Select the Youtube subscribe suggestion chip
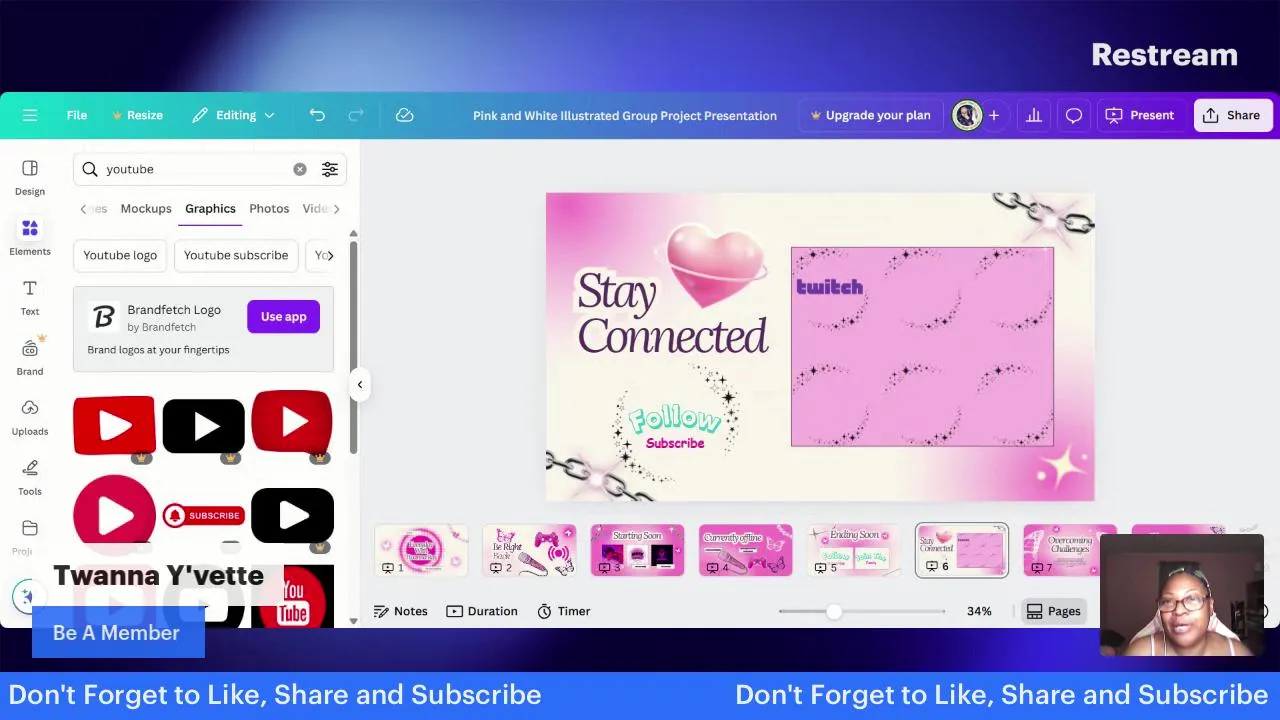Image resolution: width=1280 pixels, height=720 pixels. [x=236, y=255]
